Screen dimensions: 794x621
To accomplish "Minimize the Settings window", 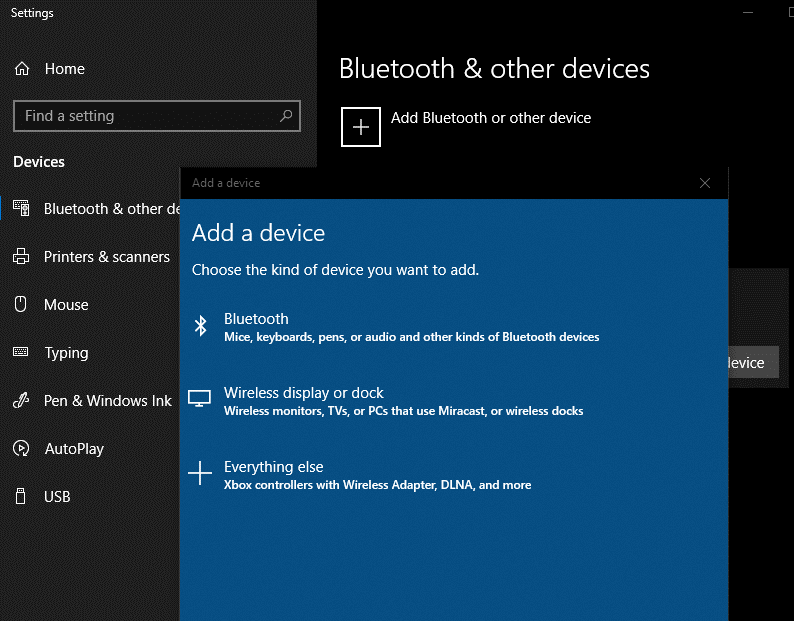I will (748, 12).
